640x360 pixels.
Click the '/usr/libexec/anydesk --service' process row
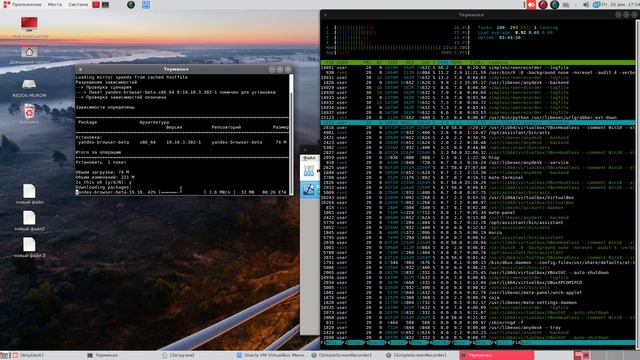(478, 162)
